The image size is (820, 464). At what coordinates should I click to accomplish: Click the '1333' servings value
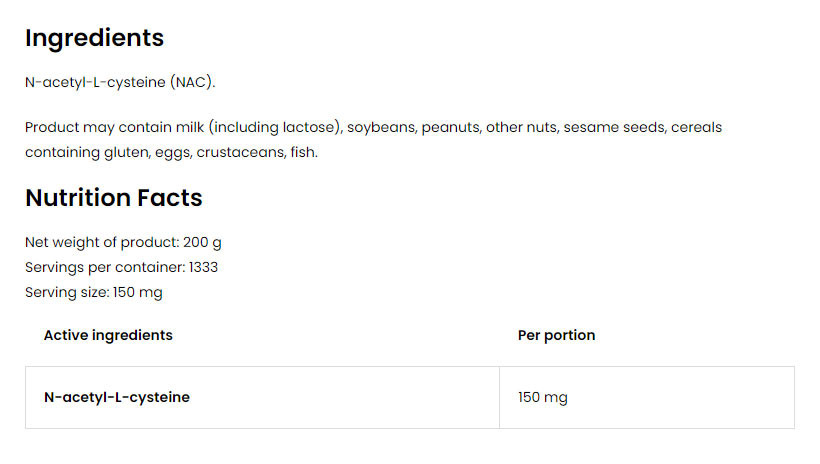tap(203, 267)
